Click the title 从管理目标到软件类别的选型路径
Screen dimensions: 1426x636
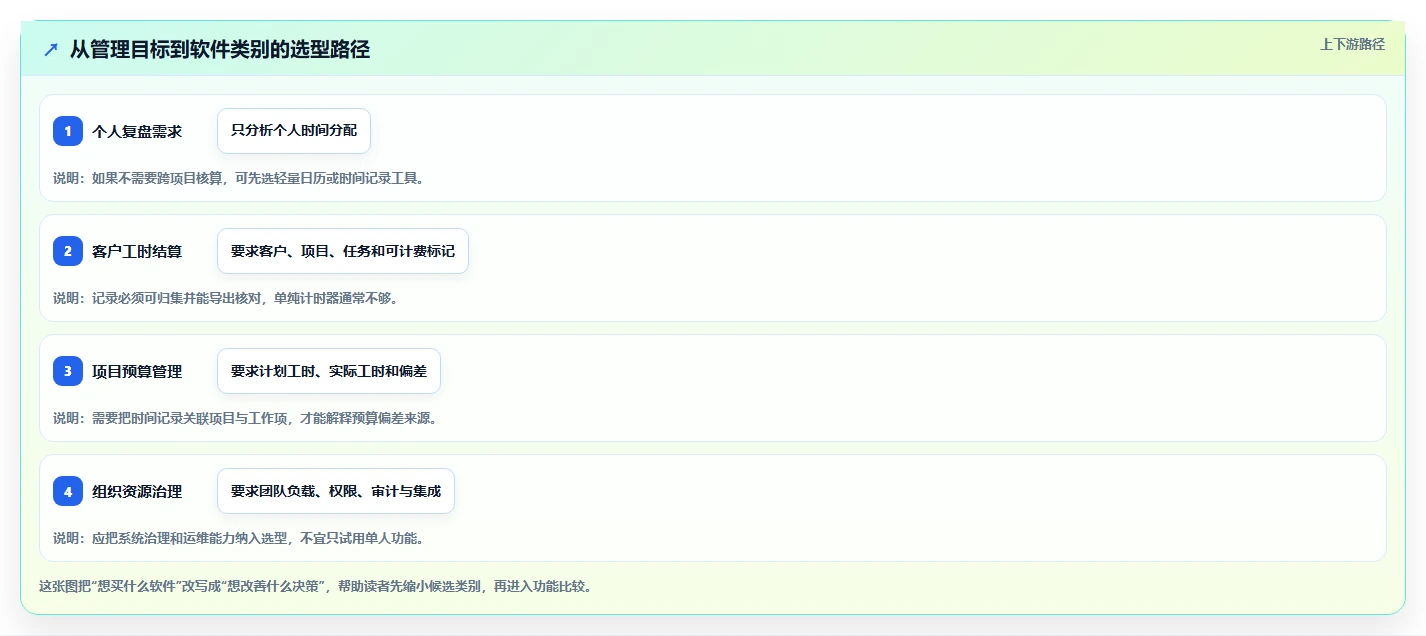220,49
